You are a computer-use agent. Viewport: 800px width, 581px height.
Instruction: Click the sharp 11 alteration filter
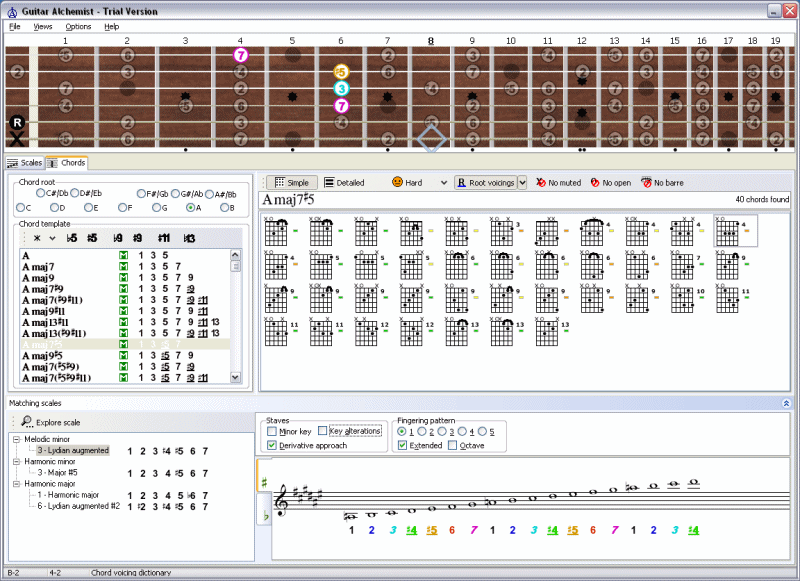click(x=163, y=238)
